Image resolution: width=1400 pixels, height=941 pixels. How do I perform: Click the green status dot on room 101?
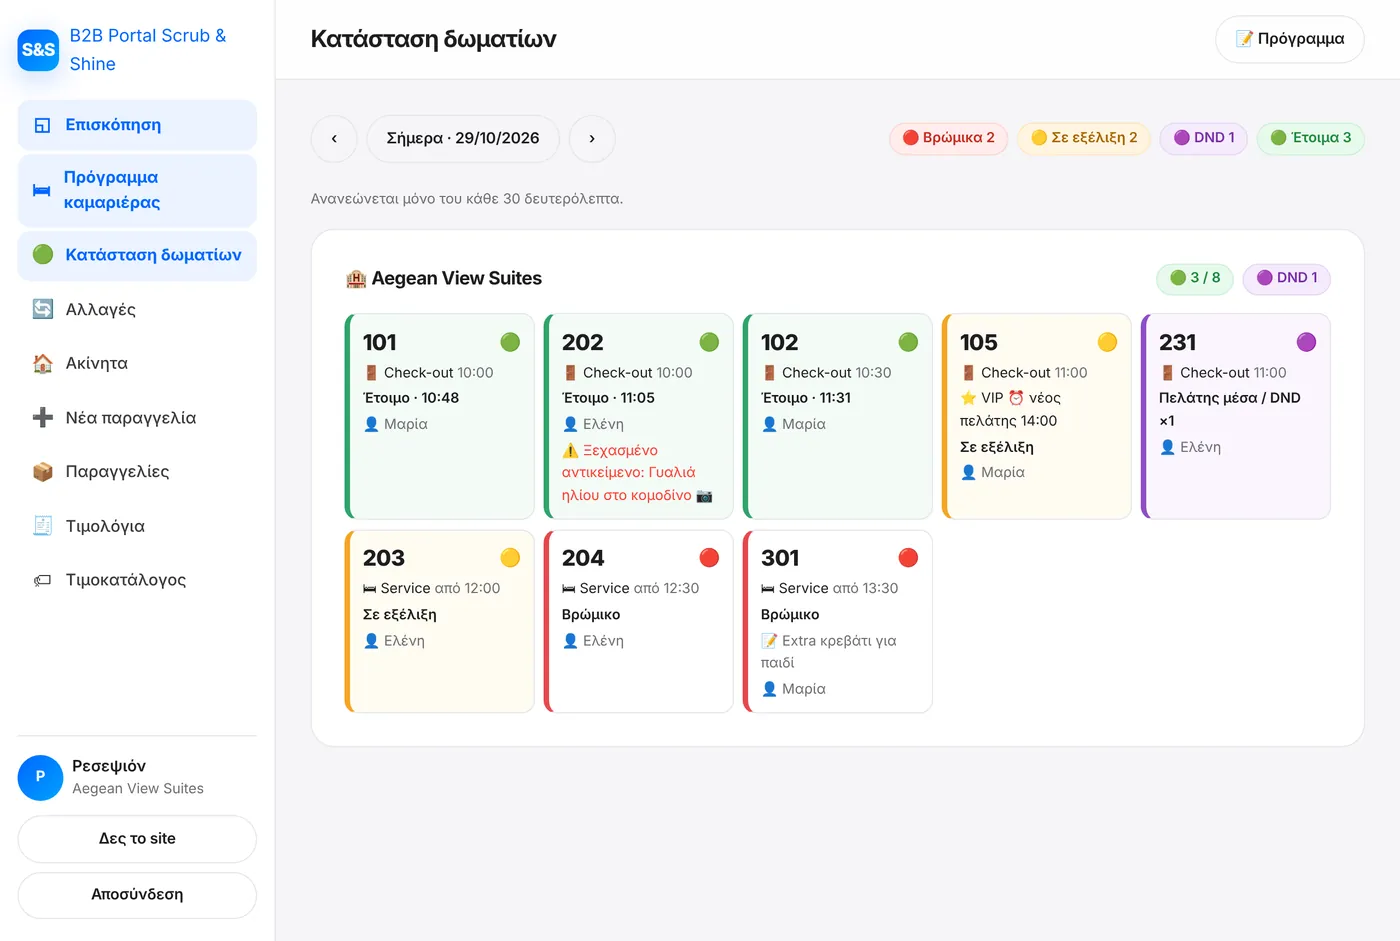tap(510, 342)
